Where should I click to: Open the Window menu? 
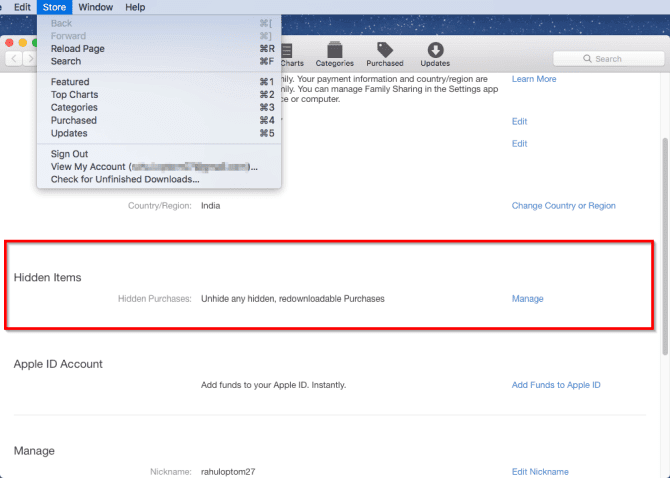pos(96,7)
